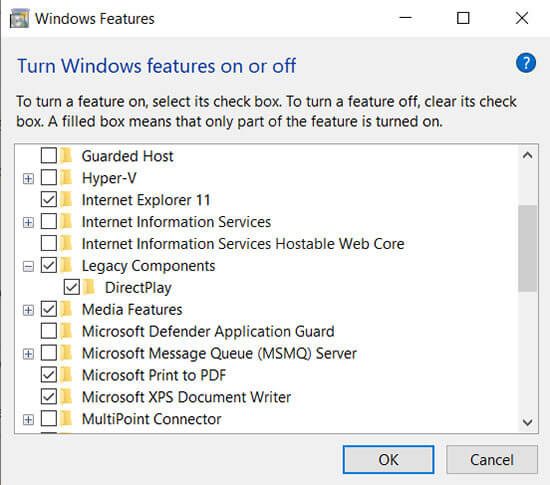Click folder icon beside Microsoft Defender Application Guard

pos(66,331)
